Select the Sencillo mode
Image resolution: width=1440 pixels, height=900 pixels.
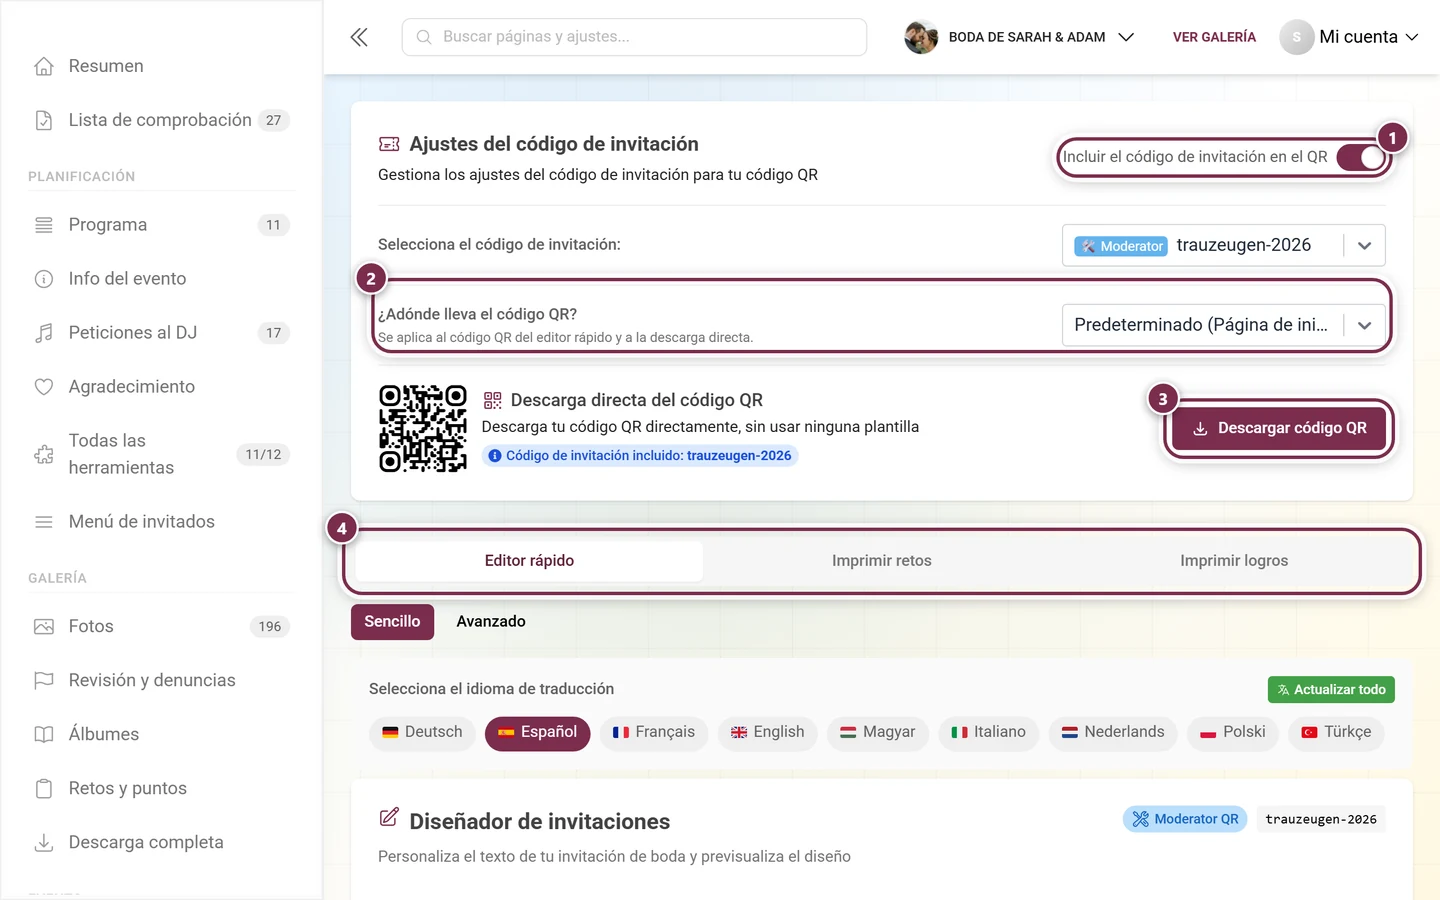click(x=392, y=622)
